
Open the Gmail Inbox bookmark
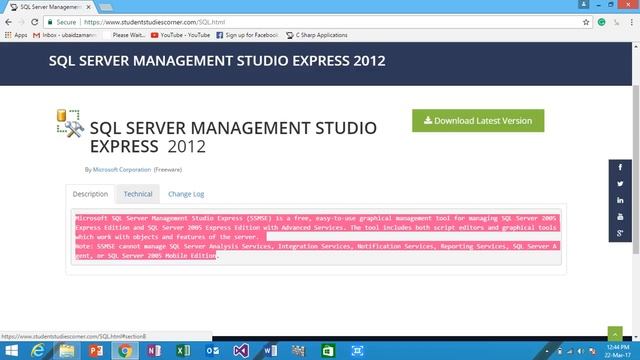coord(64,35)
